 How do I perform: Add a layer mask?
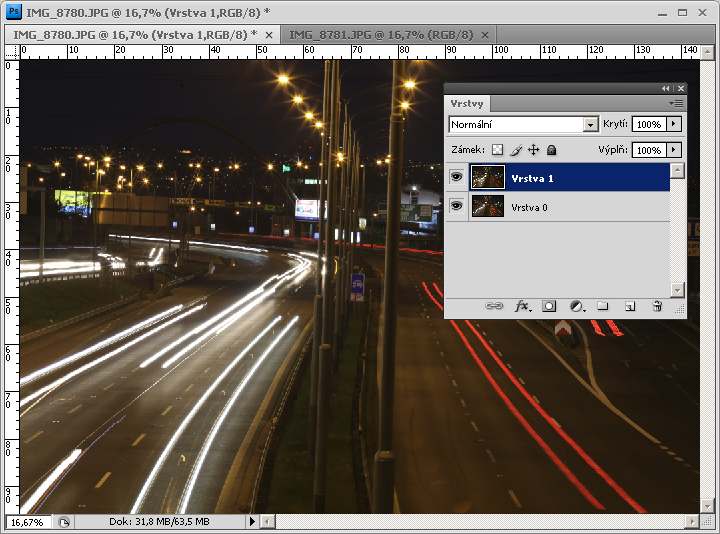click(549, 306)
